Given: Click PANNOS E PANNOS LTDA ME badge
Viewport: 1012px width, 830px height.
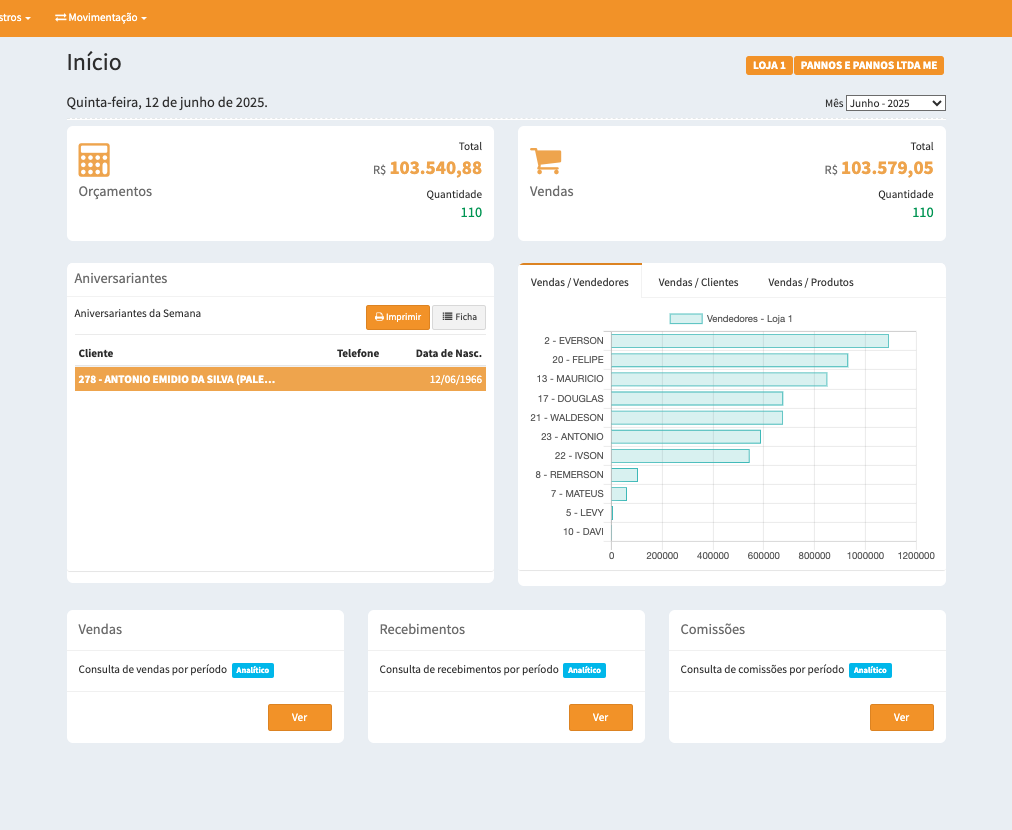Looking at the screenshot, I should (x=869, y=65).
